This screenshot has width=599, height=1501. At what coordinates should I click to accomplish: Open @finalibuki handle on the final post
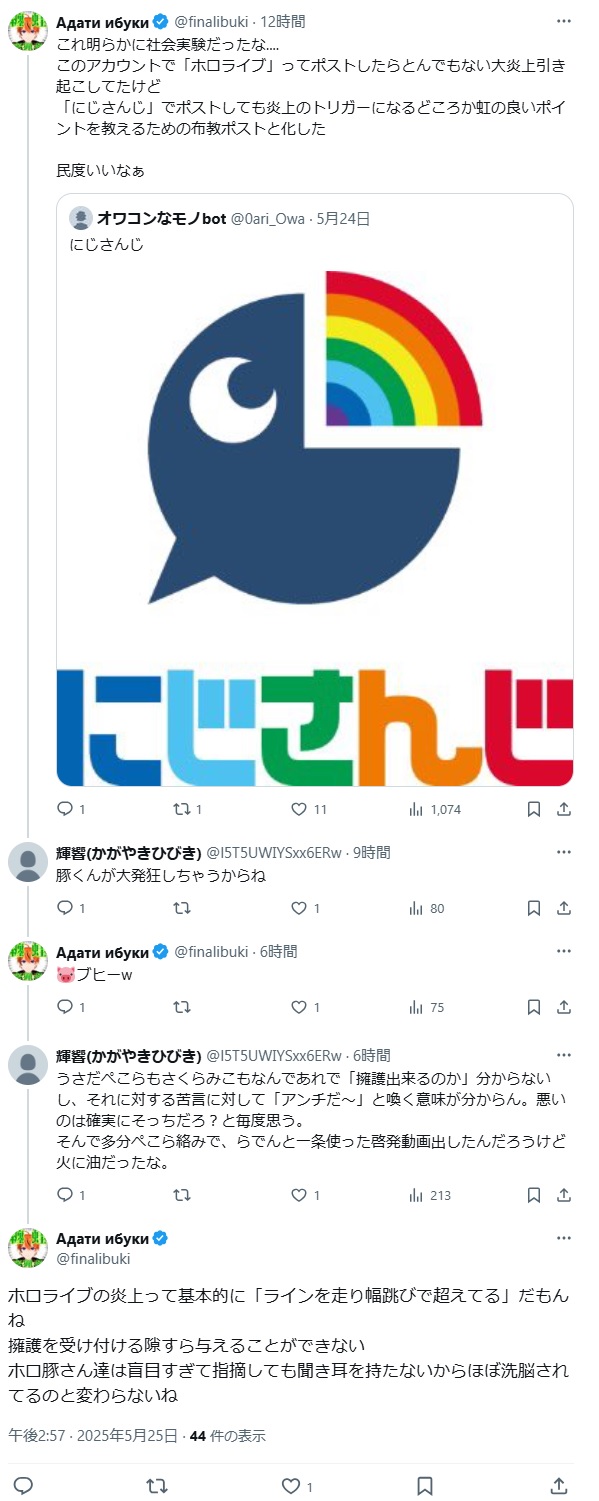point(93,1258)
